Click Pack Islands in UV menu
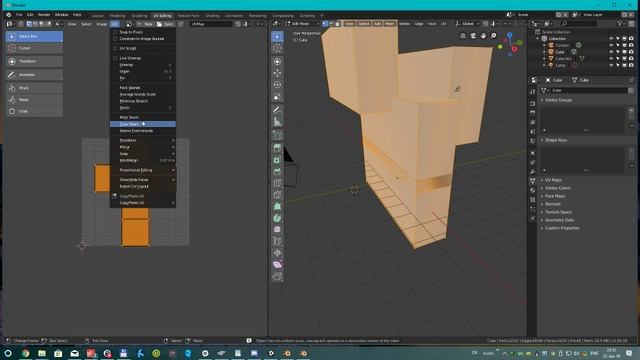 pyautogui.click(x=143, y=88)
